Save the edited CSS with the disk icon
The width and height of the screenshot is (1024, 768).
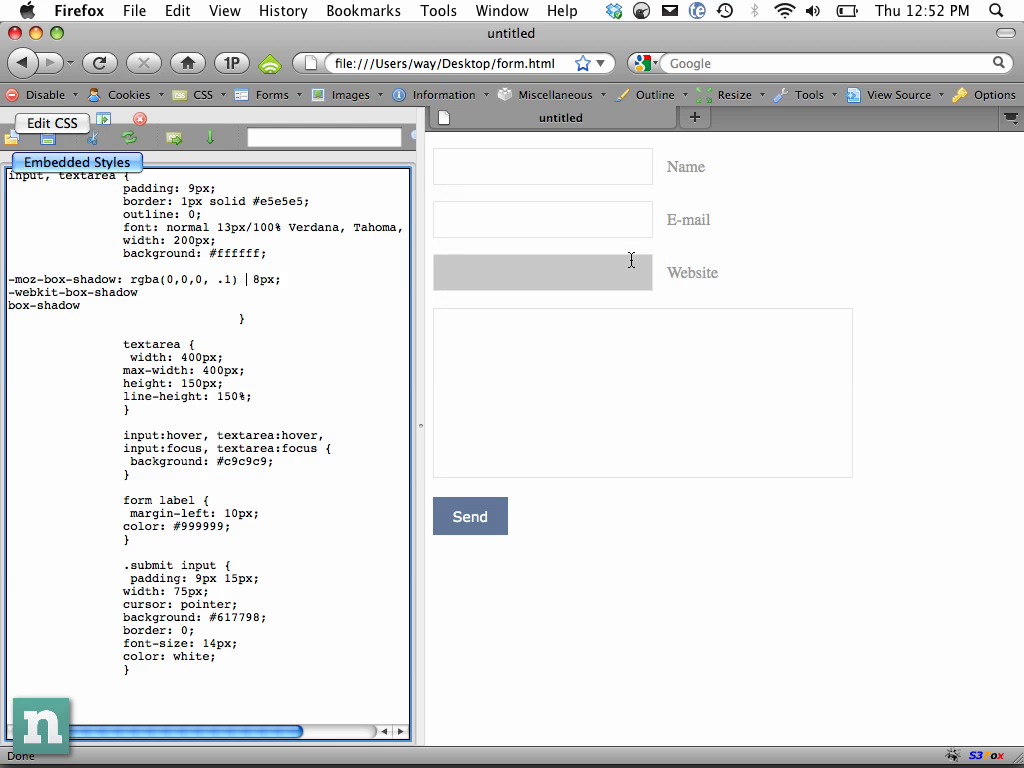pos(48,138)
